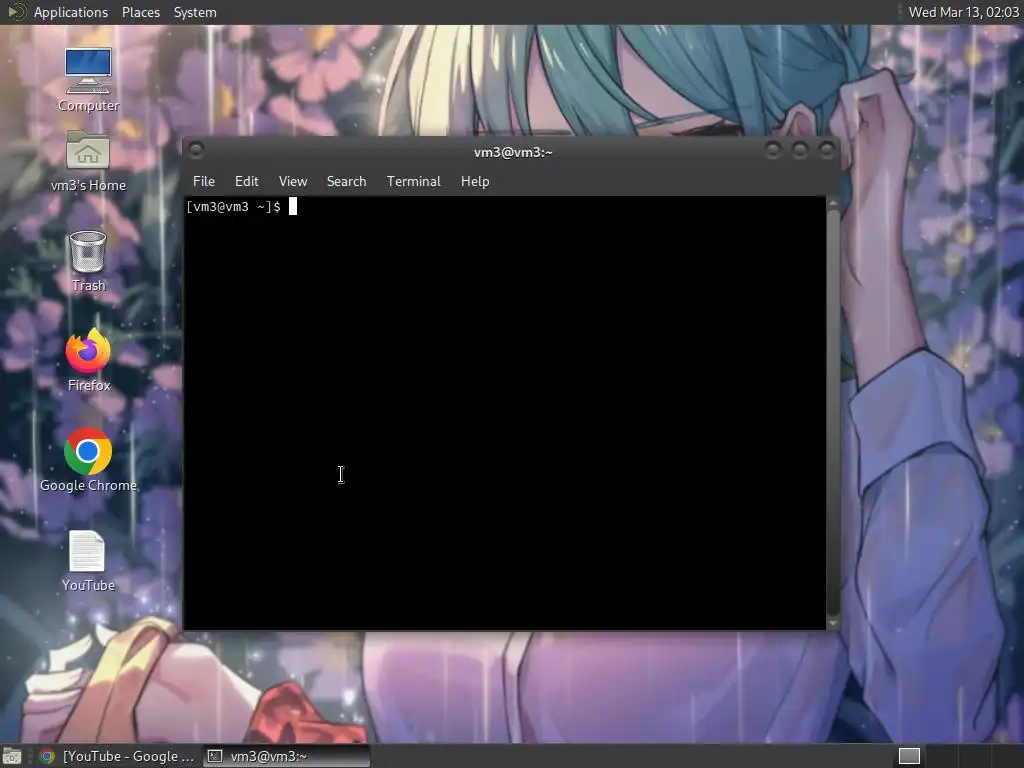Click the terminal window menu button in title bar
The height and width of the screenshot is (768, 1024).
click(x=196, y=151)
